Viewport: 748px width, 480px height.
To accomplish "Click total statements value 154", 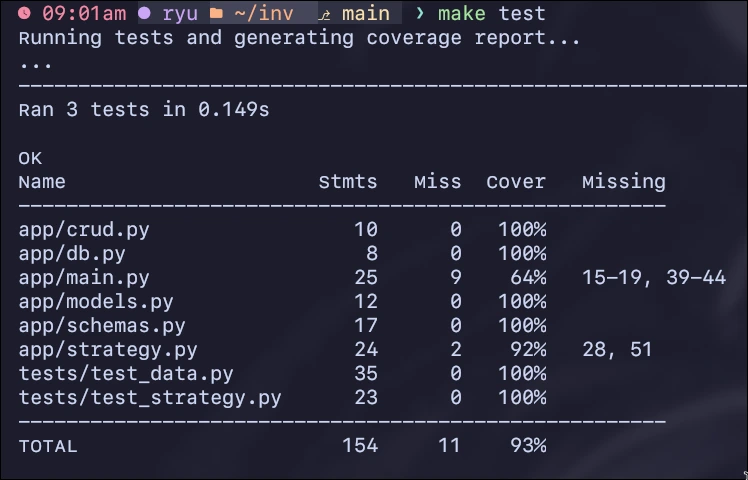I will tap(360, 446).
